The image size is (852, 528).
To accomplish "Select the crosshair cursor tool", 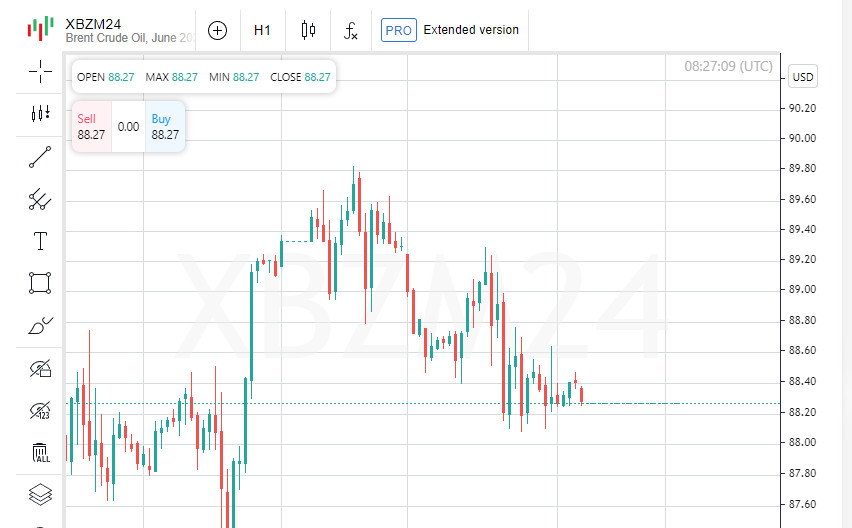I will point(40,70).
